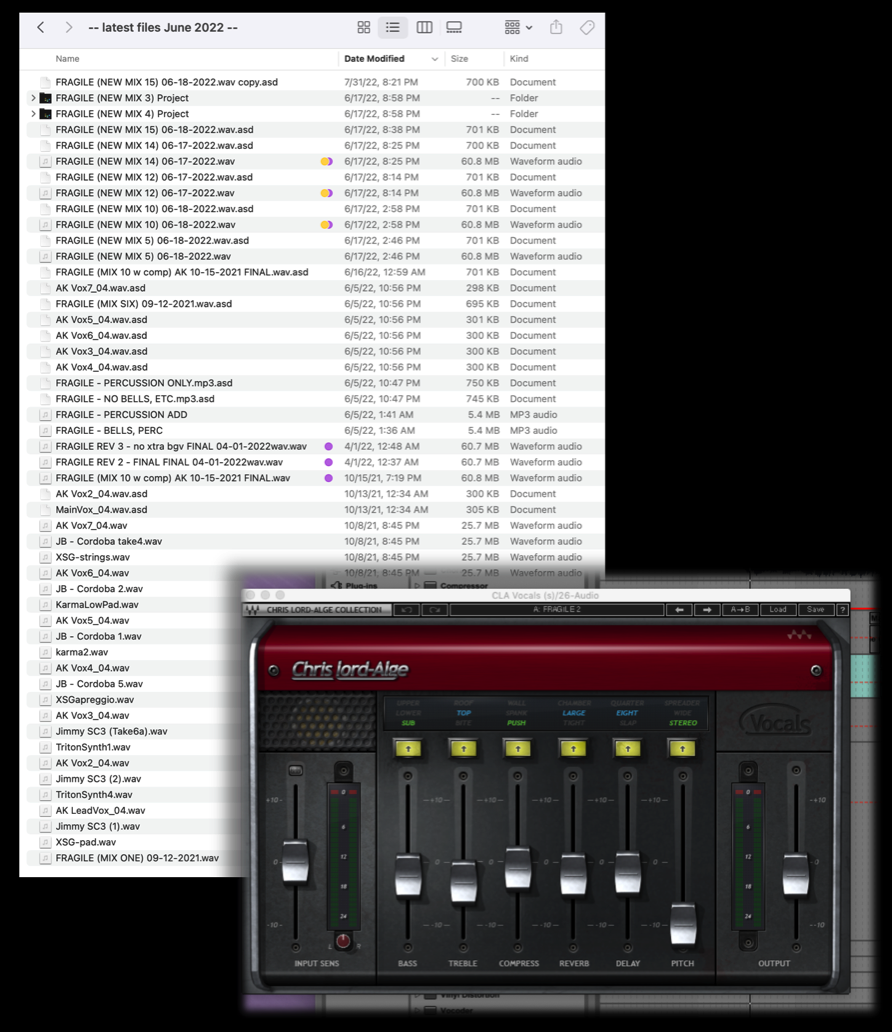Click tag dots on FRAGILE (NEW MIX 14) wav
The width and height of the screenshot is (892, 1032).
coord(327,161)
